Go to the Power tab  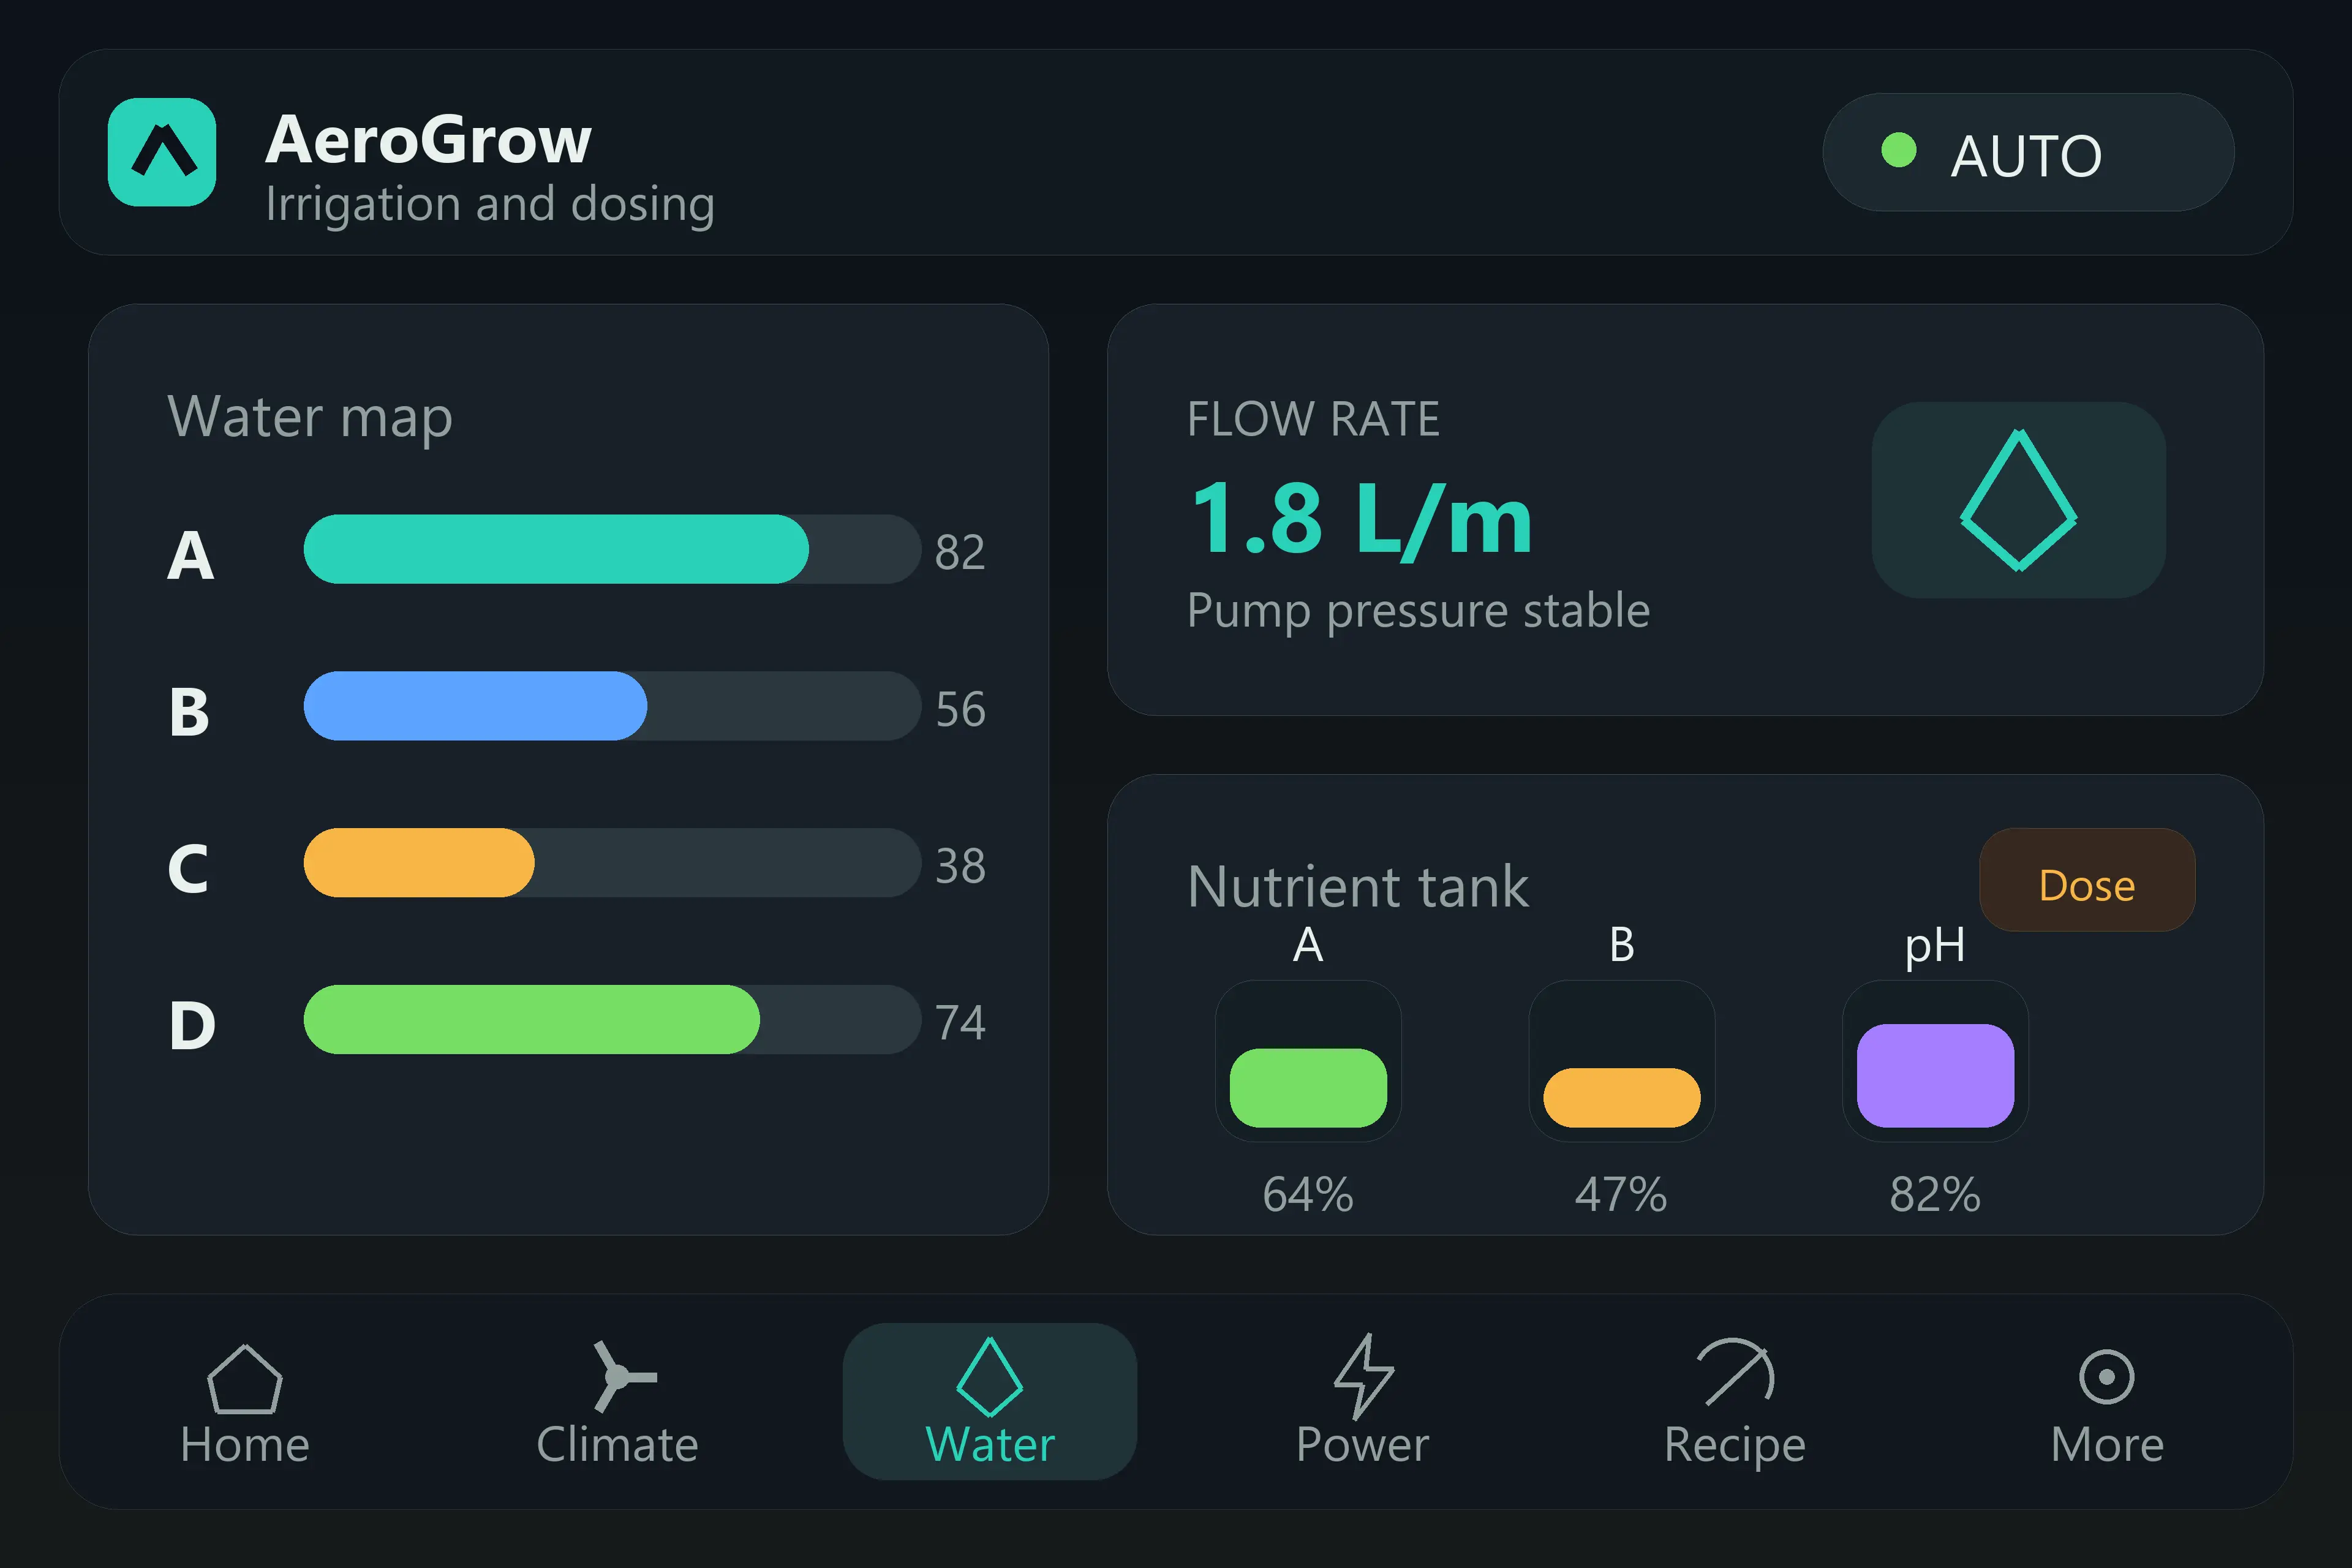click(1362, 1402)
